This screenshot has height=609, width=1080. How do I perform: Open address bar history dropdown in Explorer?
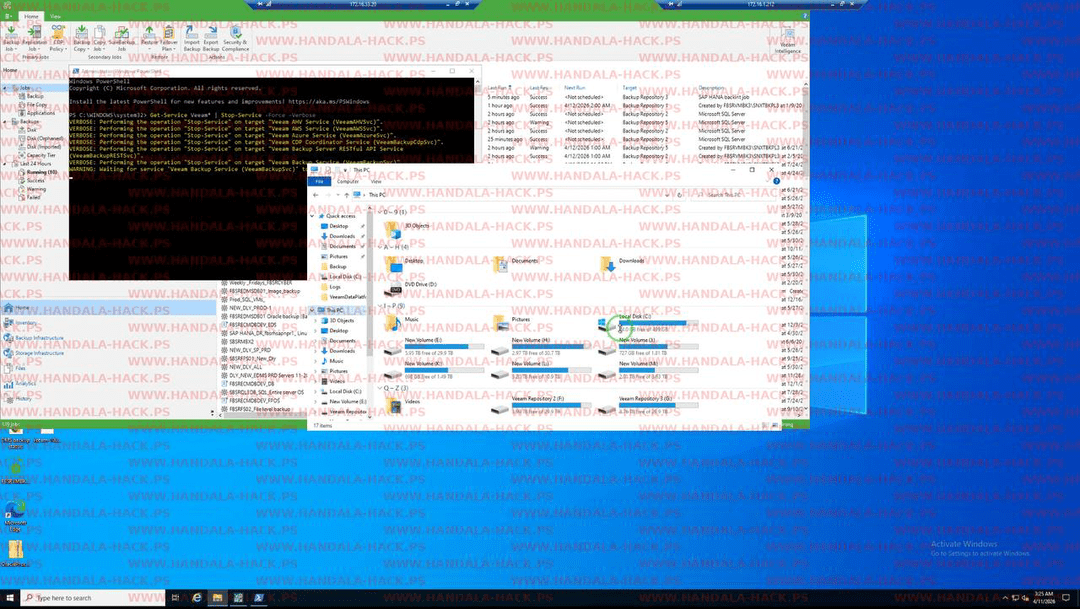(x=668, y=195)
